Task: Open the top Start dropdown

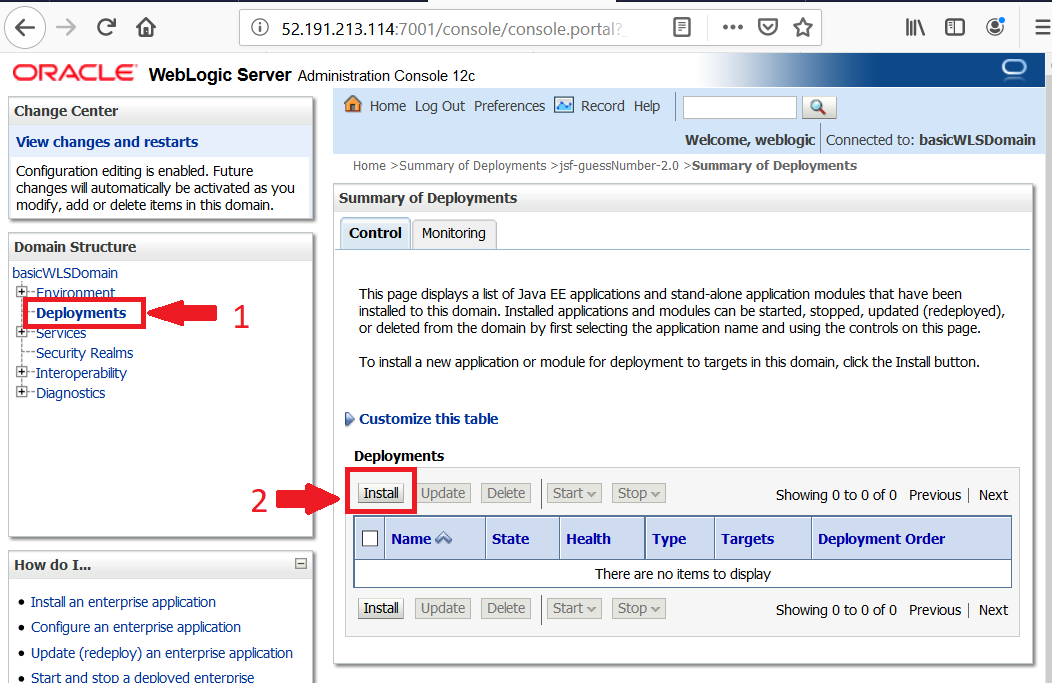Action: pos(574,493)
